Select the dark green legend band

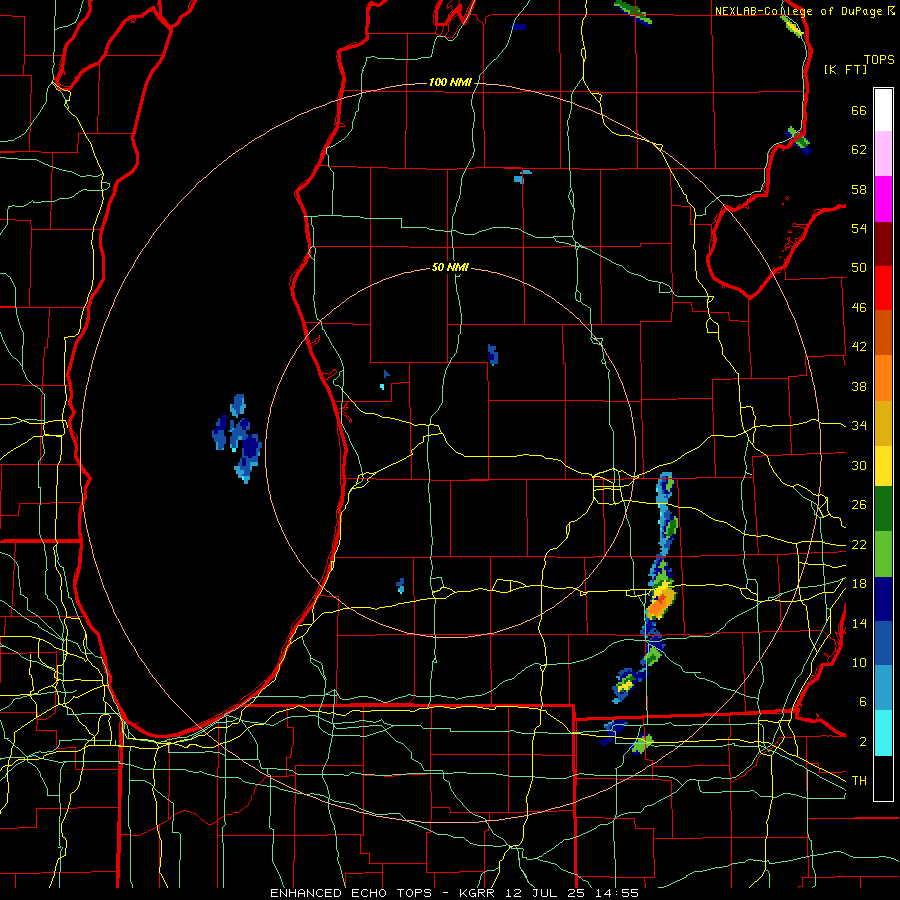883,509
